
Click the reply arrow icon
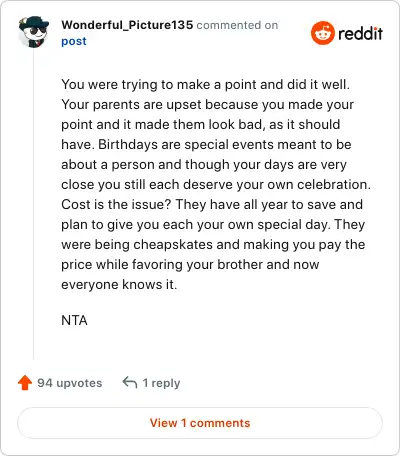pos(130,382)
